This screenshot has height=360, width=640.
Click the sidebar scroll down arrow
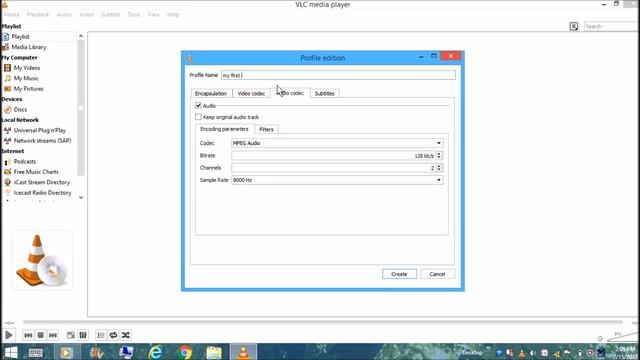pyautogui.click(x=81, y=198)
